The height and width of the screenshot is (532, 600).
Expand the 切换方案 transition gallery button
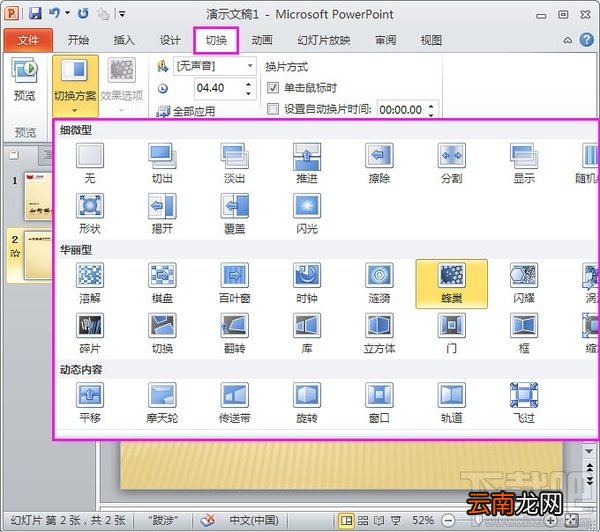click(x=75, y=86)
